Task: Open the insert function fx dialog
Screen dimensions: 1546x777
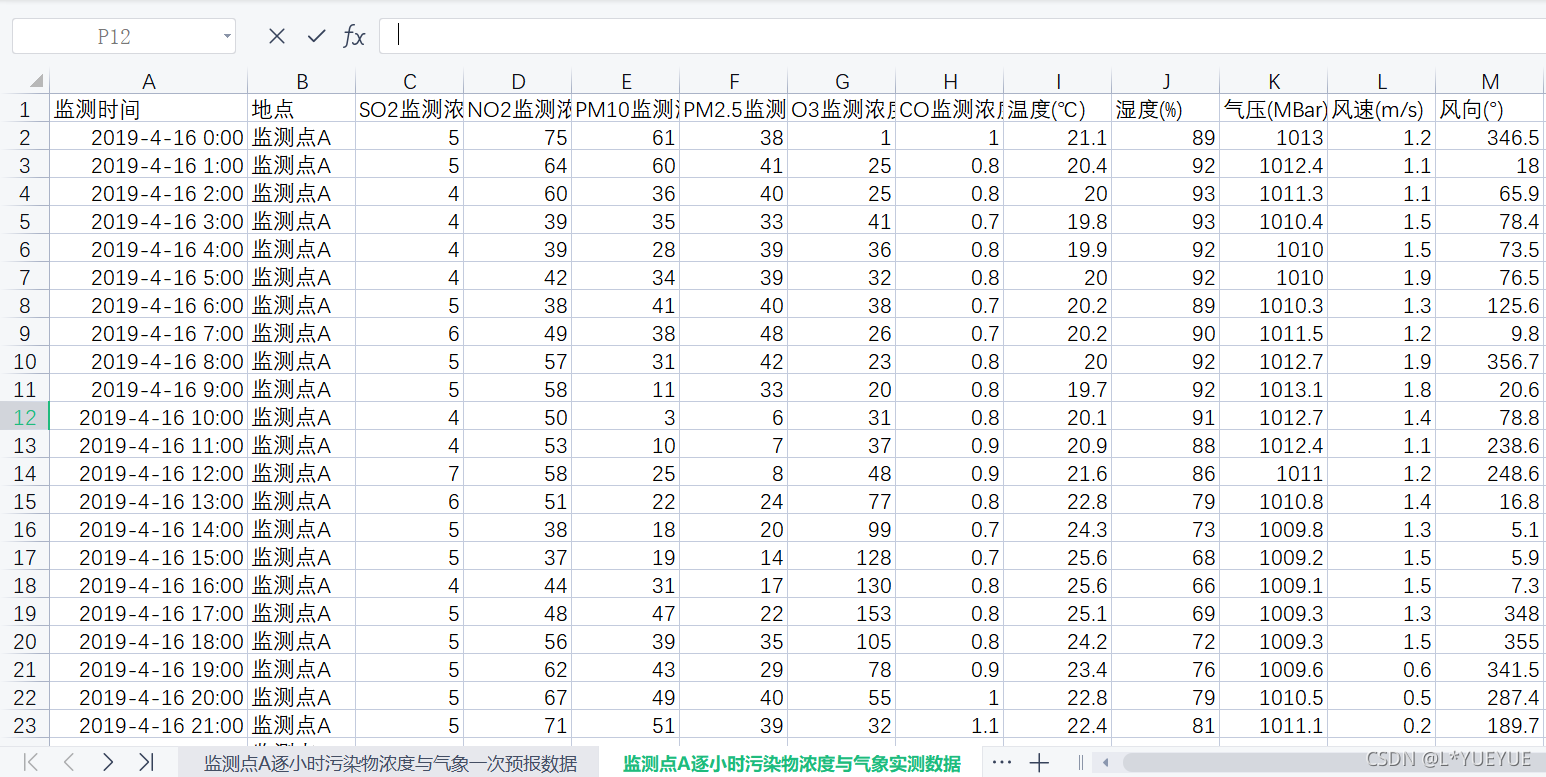Action: tap(354, 36)
